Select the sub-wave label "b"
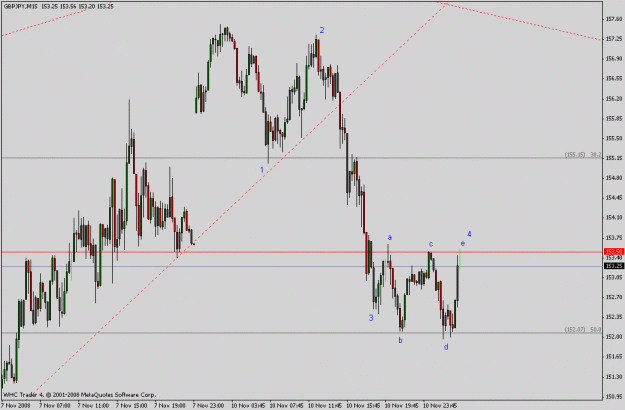This screenshot has height=410, width=625. (400, 340)
